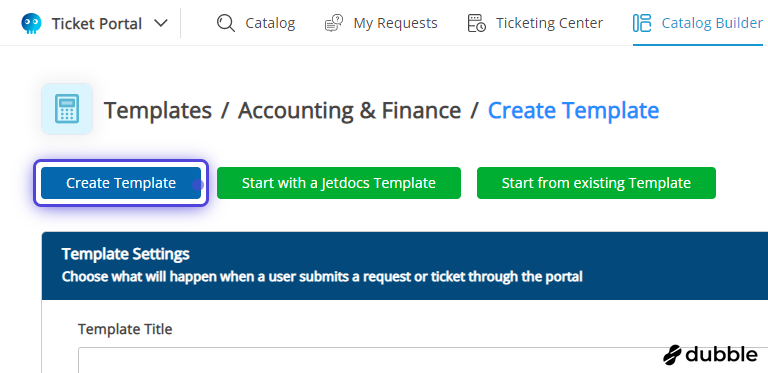Screen dimensions: 768x373
Task: Click the Ticketing Center clock-list icon
Action: 477,23
